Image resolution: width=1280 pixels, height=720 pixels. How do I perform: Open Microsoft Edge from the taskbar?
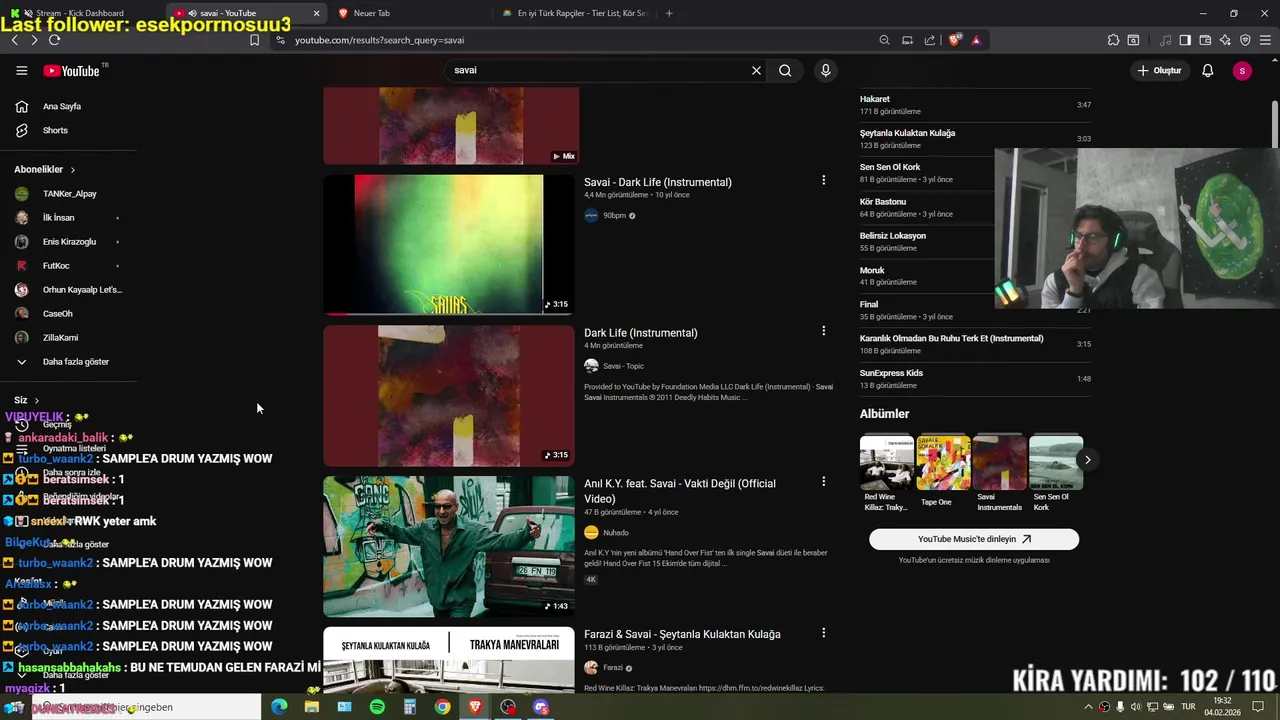pyautogui.click(x=279, y=707)
